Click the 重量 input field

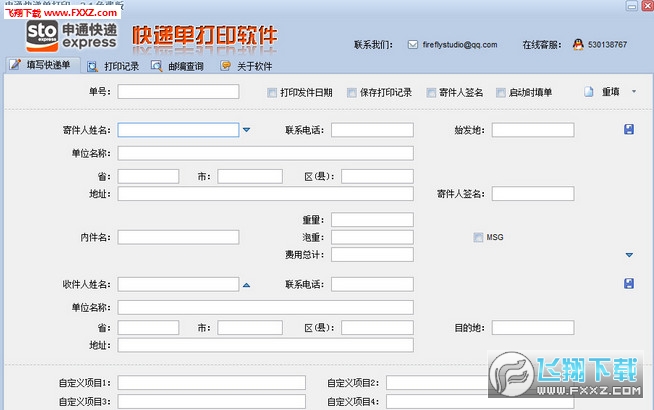pyautogui.click(x=372, y=220)
